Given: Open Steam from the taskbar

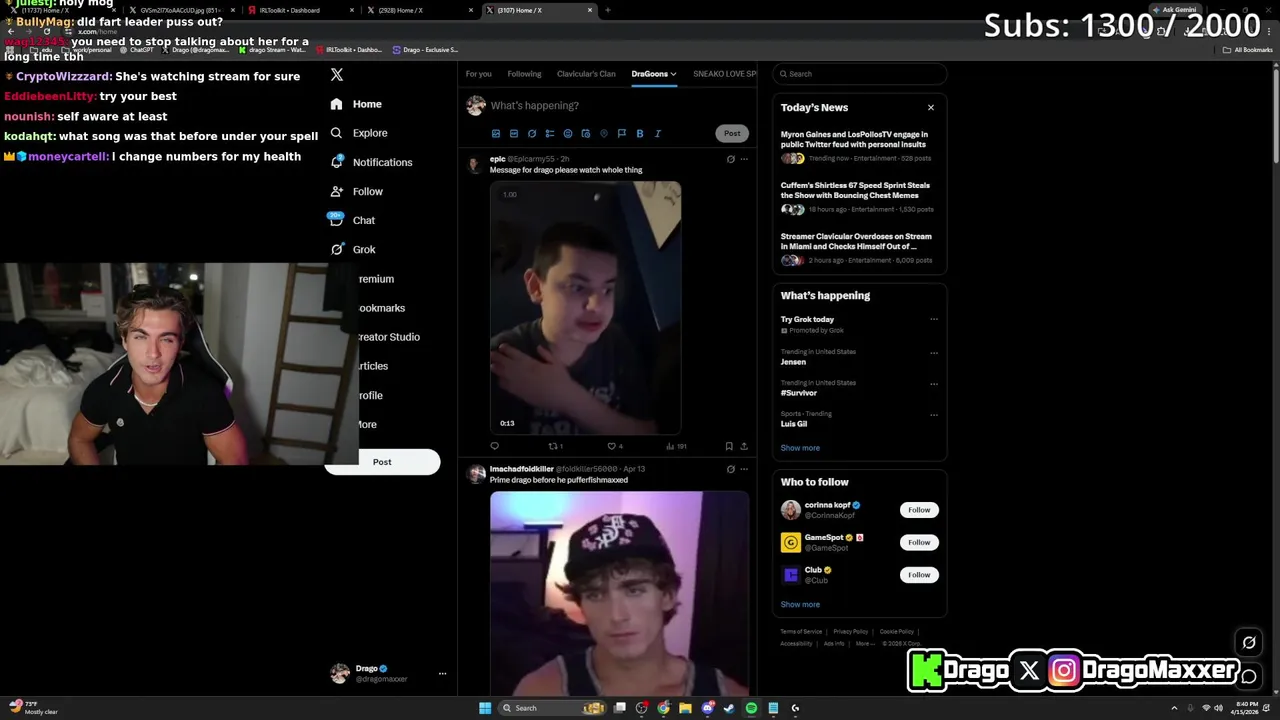Looking at the screenshot, I should (x=729, y=708).
